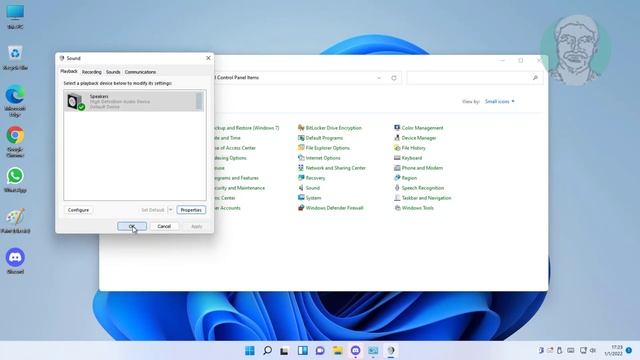640x360 pixels.
Task: Show the Task View from the taskbar
Action: (x=284, y=350)
